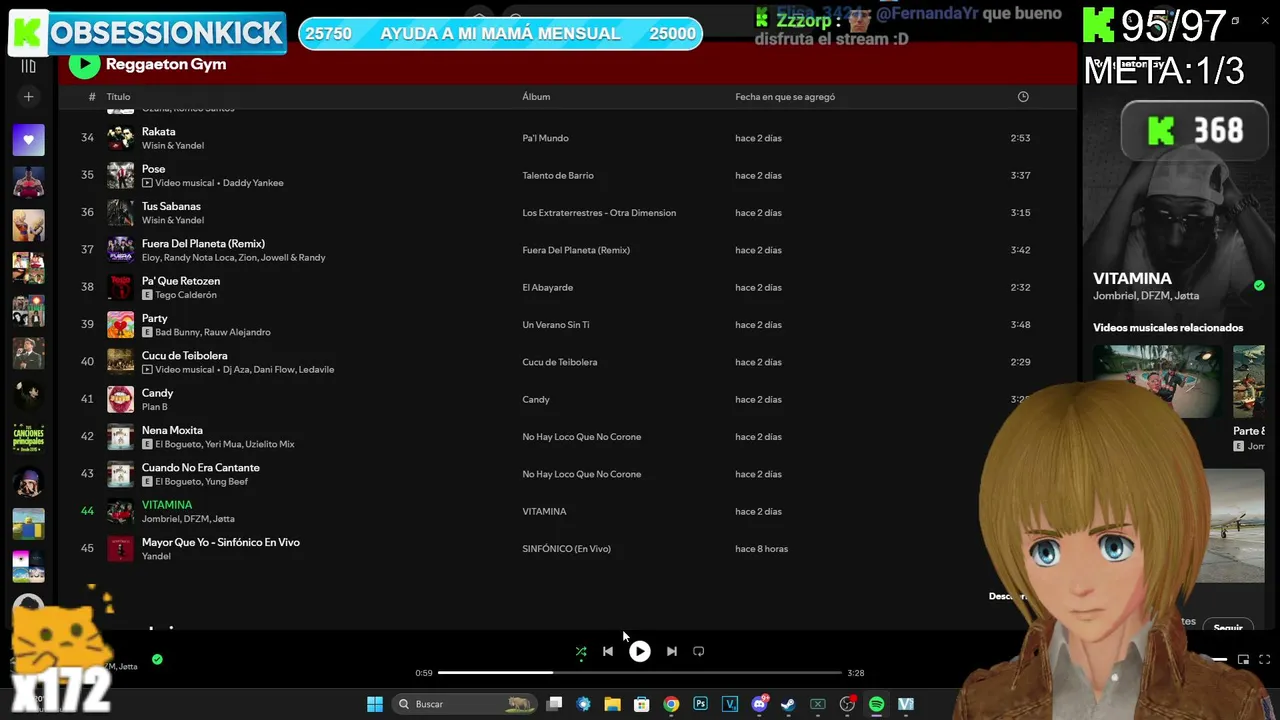
Task: Open the Windows Start menu
Action: (x=375, y=704)
